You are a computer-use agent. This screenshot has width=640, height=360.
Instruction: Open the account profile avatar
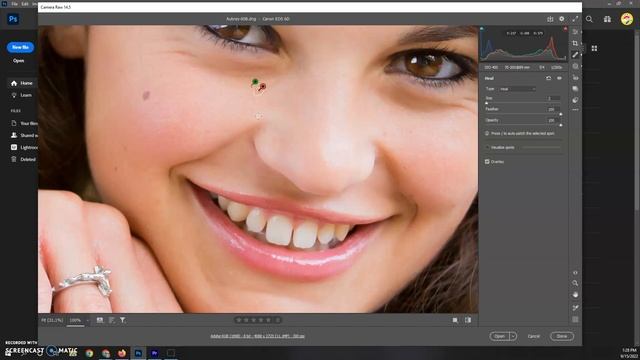click(627, 19)
